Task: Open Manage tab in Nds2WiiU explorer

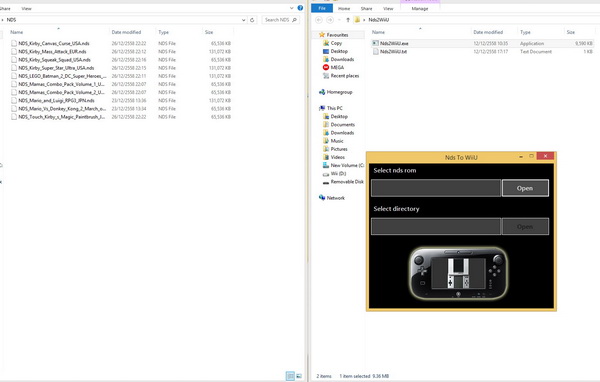Action: tap(420, 8)
